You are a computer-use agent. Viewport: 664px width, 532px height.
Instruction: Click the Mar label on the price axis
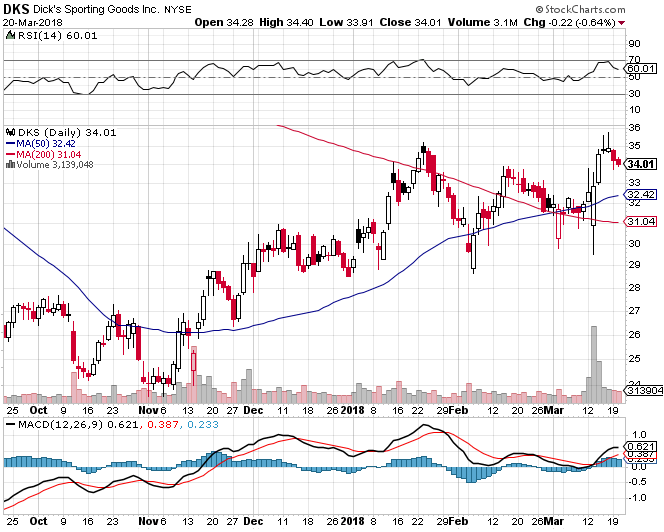coord(553,410)
